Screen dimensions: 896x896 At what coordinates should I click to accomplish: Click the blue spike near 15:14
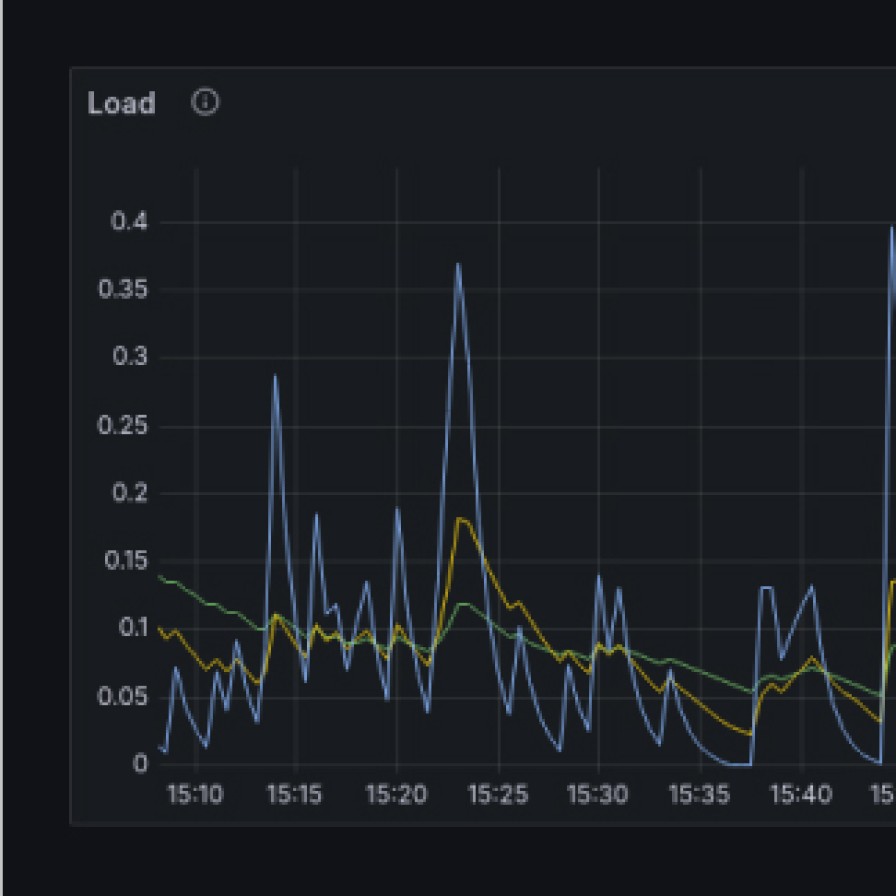coord(275,377)
